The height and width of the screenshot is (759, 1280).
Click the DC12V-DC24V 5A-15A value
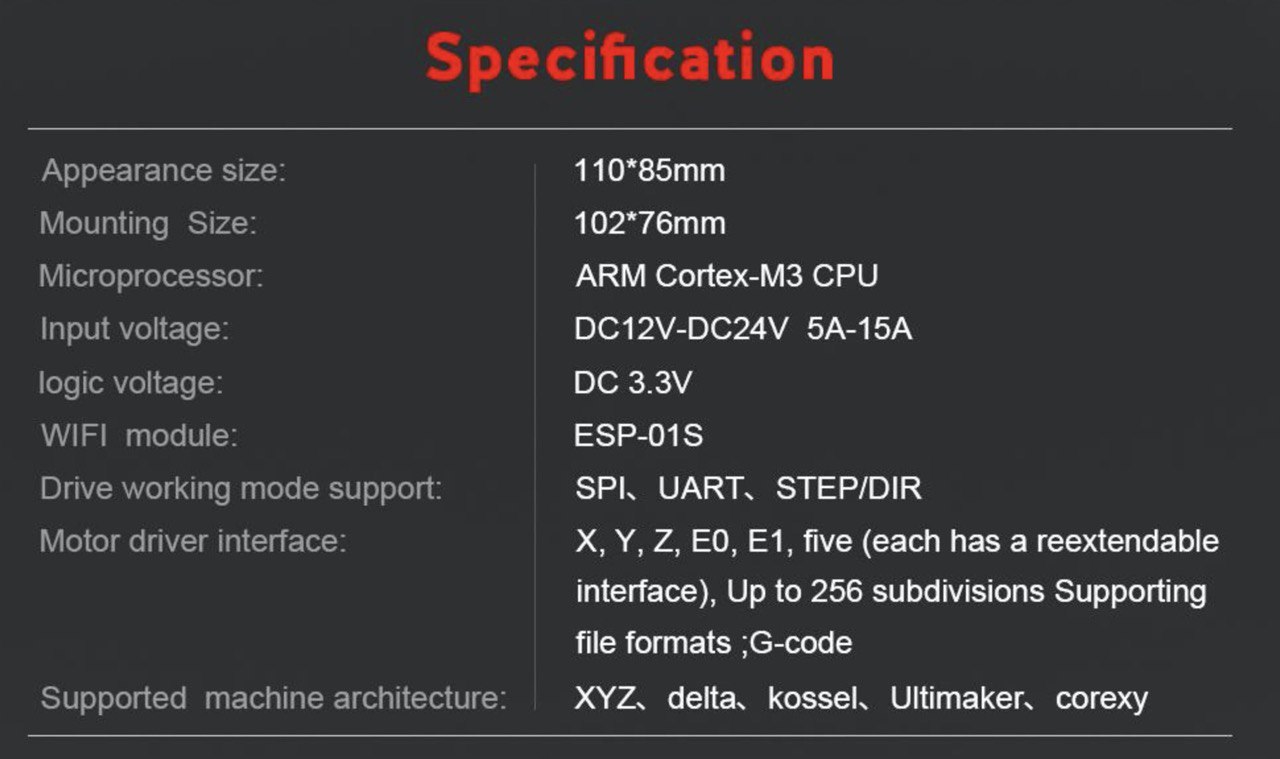coord(743,329)
